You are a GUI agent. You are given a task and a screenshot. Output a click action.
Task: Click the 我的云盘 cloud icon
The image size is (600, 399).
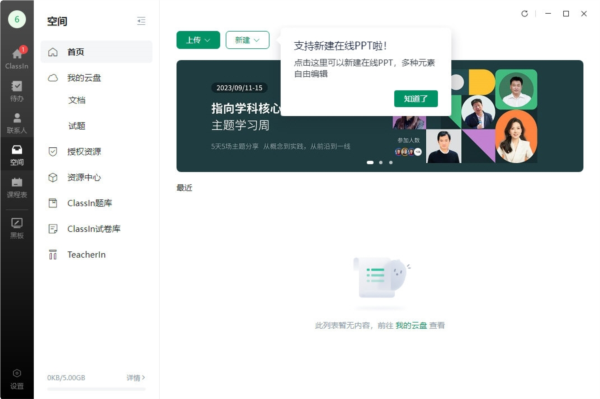tap(53, 78)
